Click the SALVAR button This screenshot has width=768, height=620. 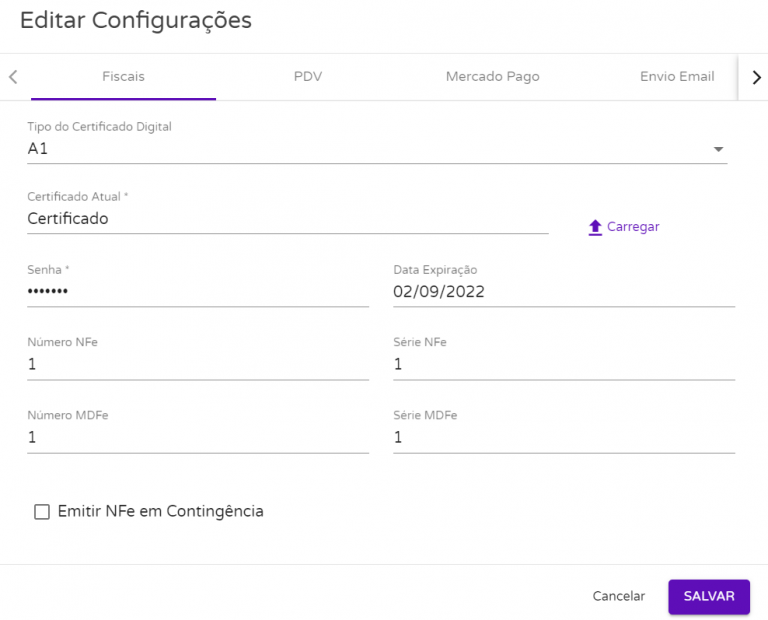click(709, 596)
